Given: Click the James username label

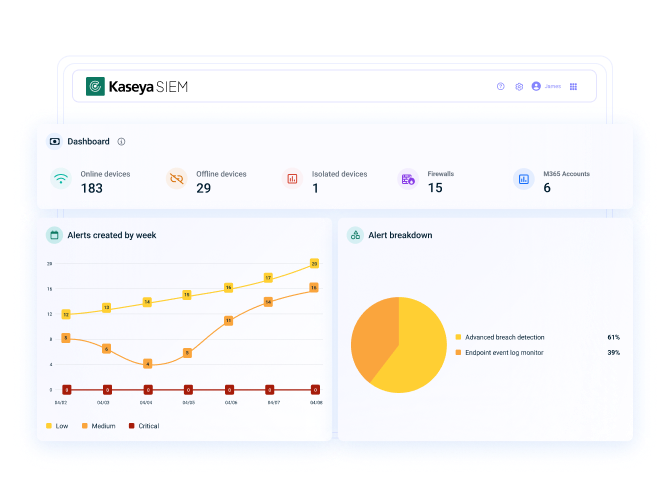Looking at the screenshot, I should [552, 86].
